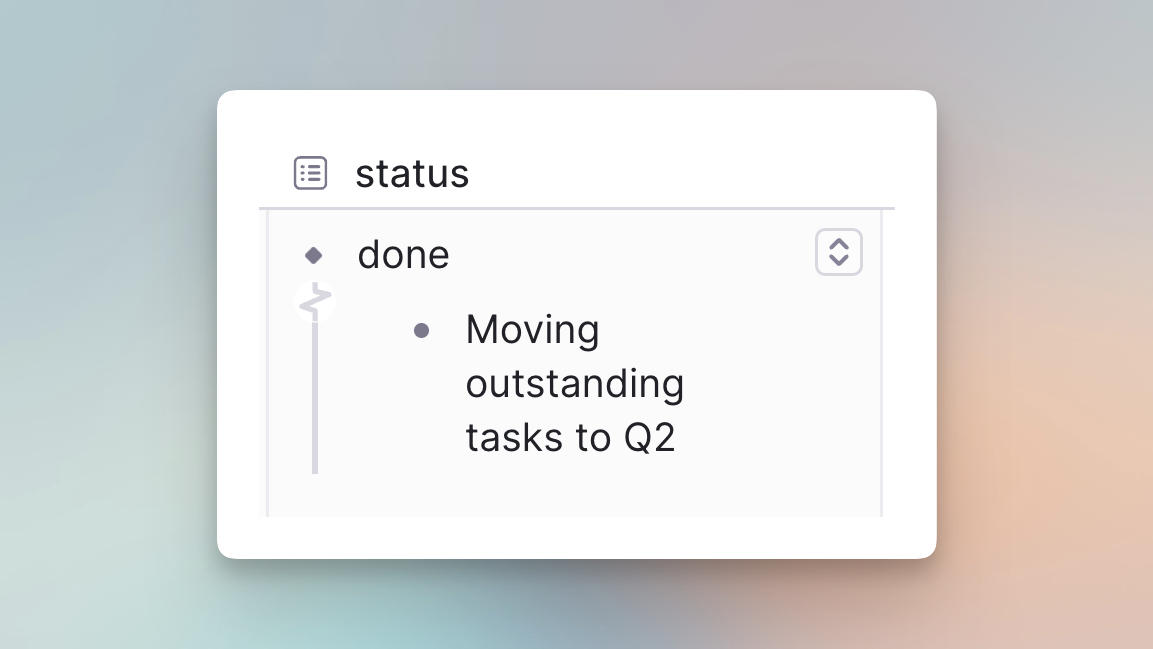Click the word Moving in the task
The image size is (1153, 649).
click(x=532, y=330)
